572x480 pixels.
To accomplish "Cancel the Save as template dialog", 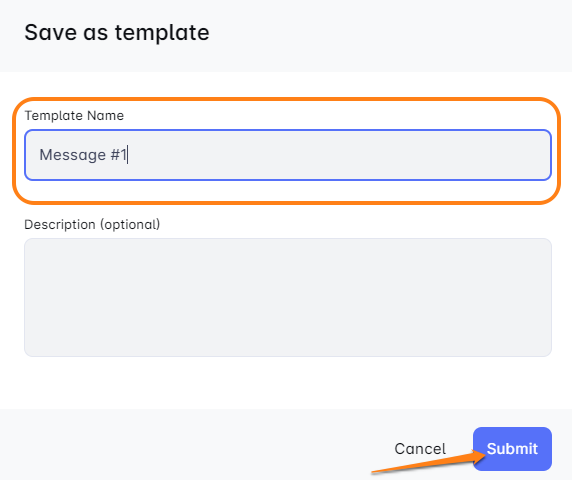I will point(420,449).
